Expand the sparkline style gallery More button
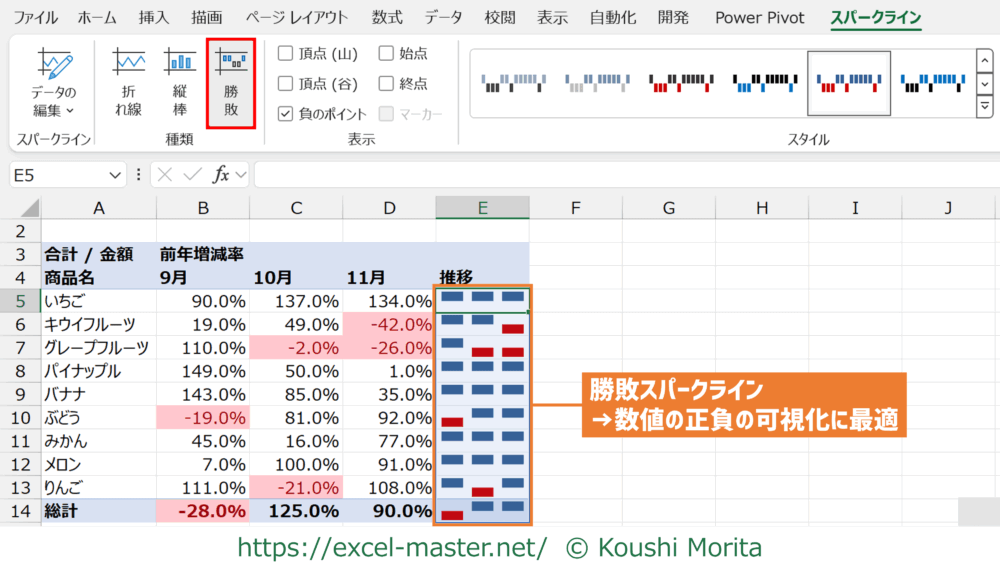Viewport: 1000px width, 563px height. 984,105
